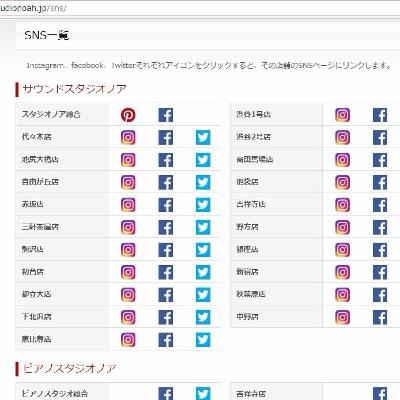Open Facebook for 渋谷1号店

[x=380, y=115]
